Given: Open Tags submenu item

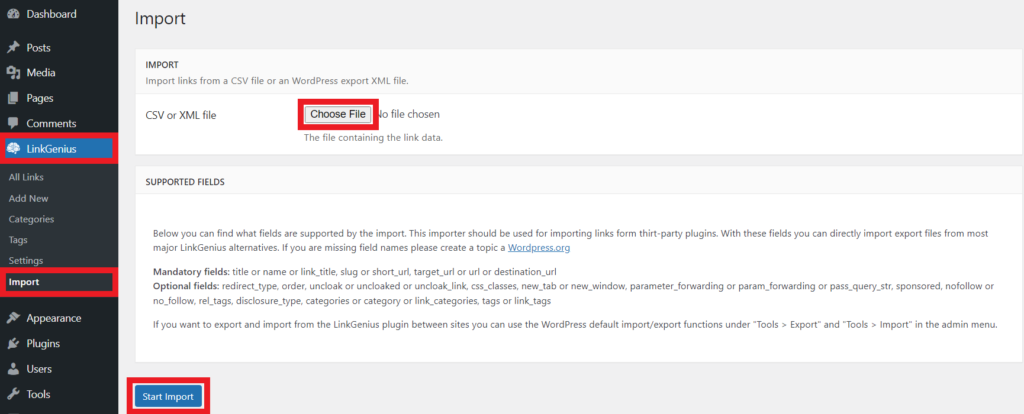Looking at the screenshot, I should 18,240.
